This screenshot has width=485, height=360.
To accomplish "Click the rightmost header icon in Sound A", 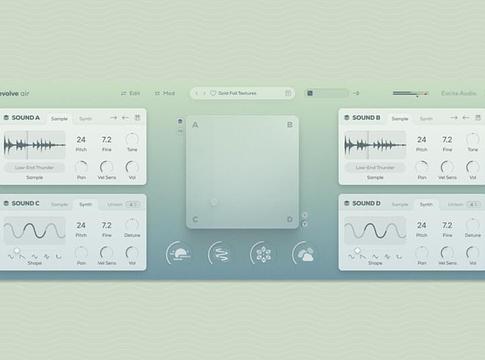I will [x=137, y=118].
